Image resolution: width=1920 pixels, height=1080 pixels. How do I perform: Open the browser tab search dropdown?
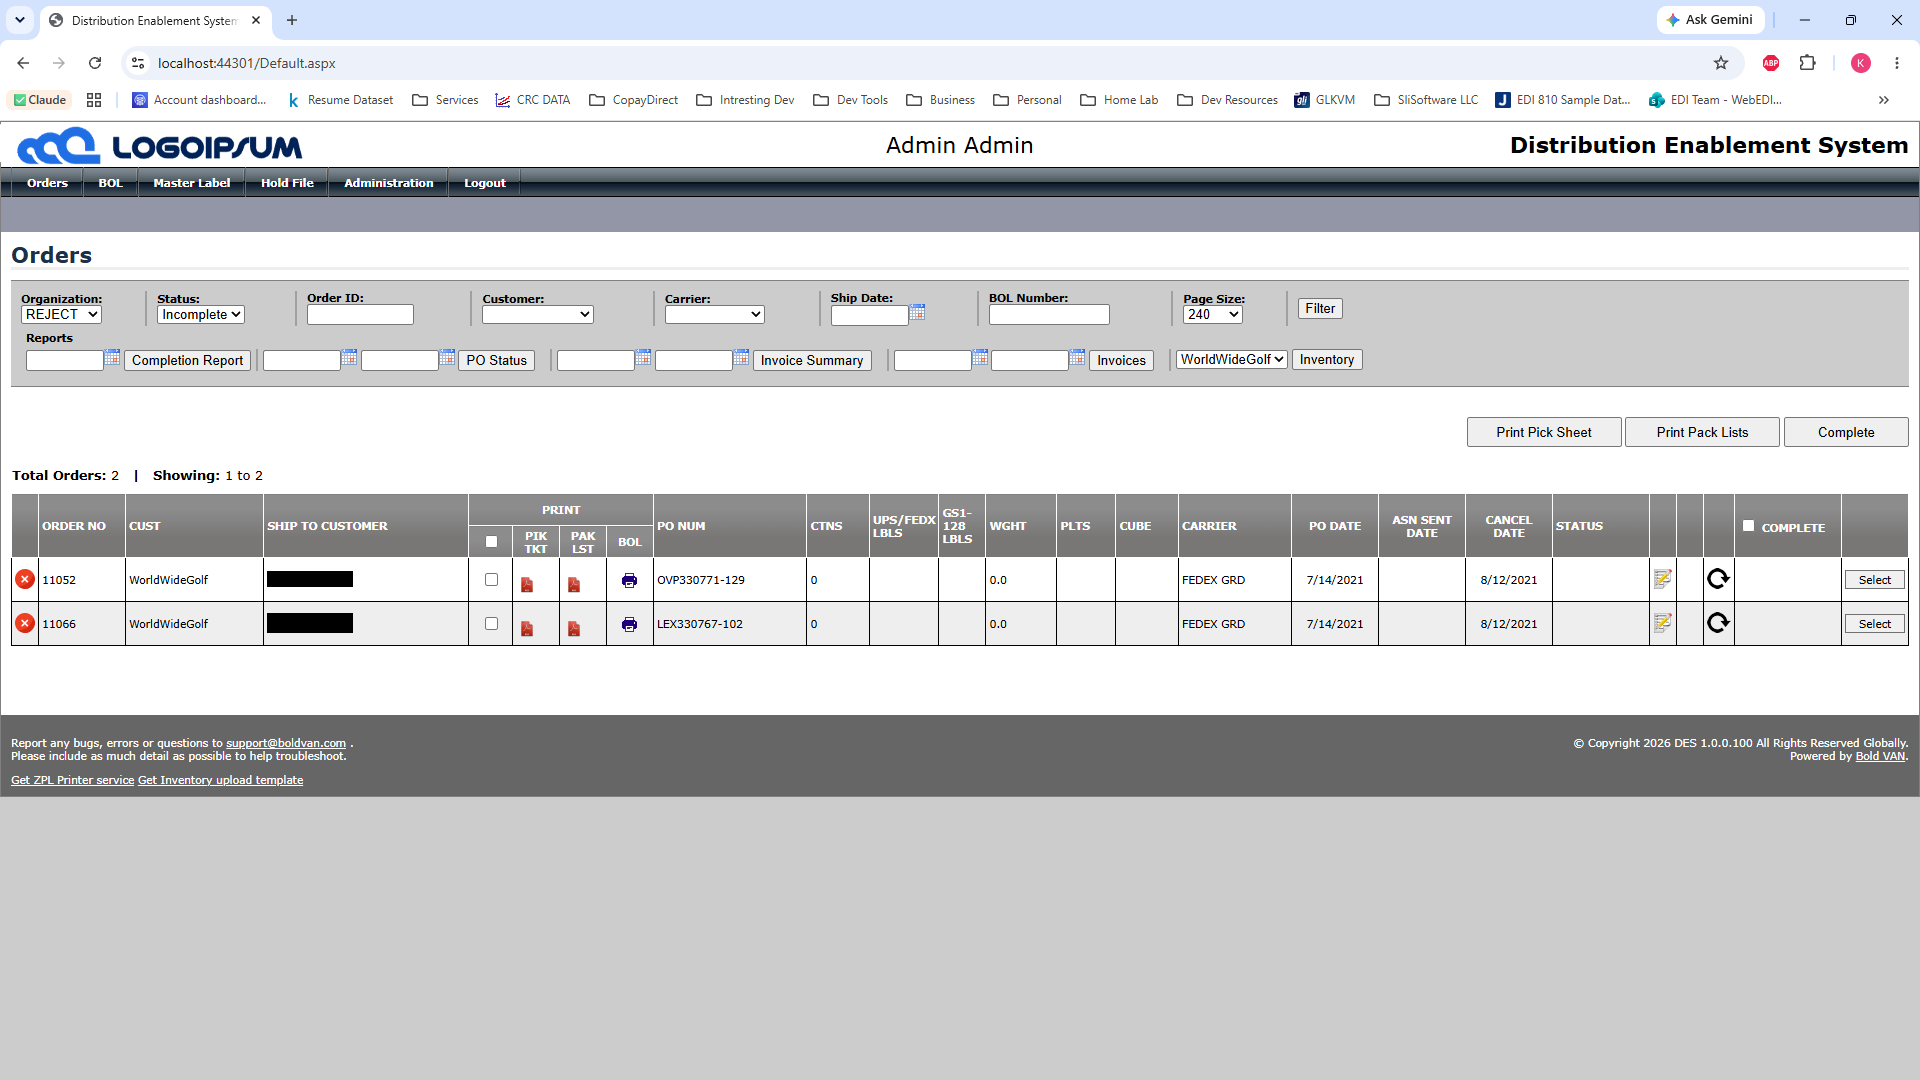point(20,20)
